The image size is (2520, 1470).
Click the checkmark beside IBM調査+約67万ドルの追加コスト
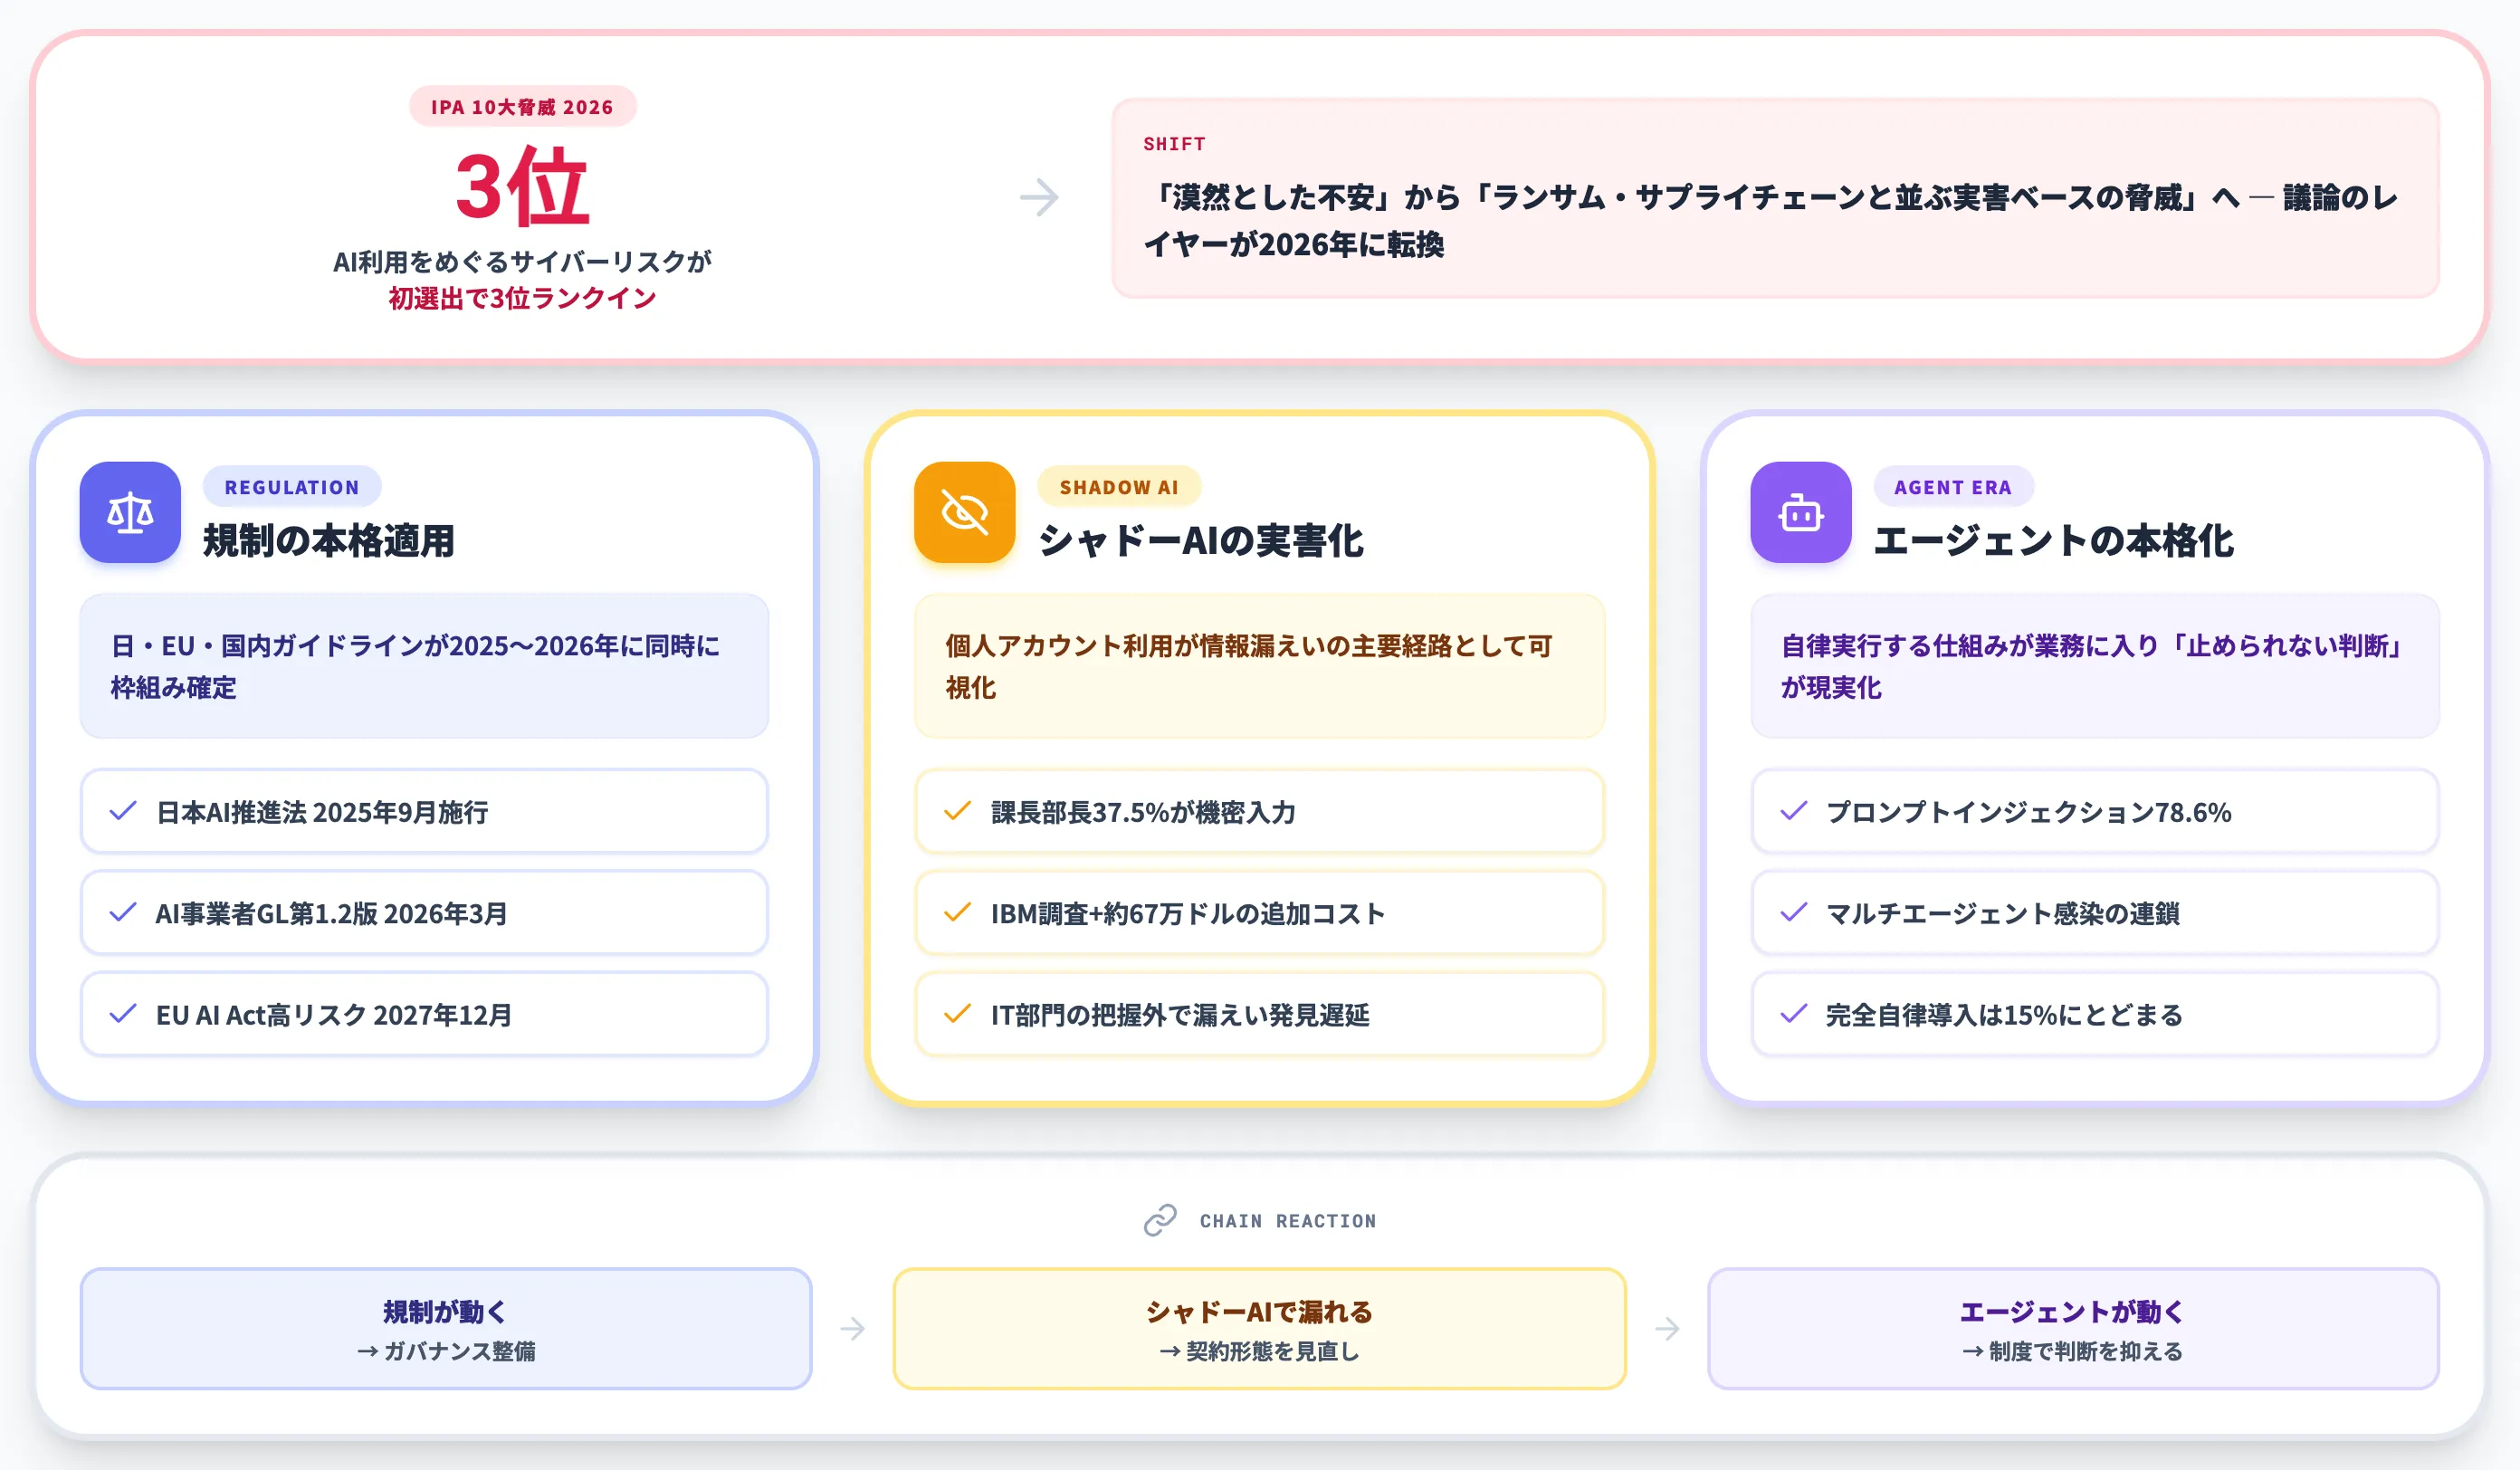(x=957, y=912)
